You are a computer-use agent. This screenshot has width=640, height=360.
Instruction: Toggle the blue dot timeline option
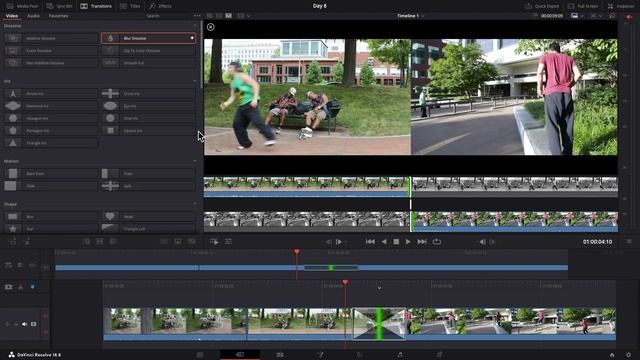tap(33, 287)
